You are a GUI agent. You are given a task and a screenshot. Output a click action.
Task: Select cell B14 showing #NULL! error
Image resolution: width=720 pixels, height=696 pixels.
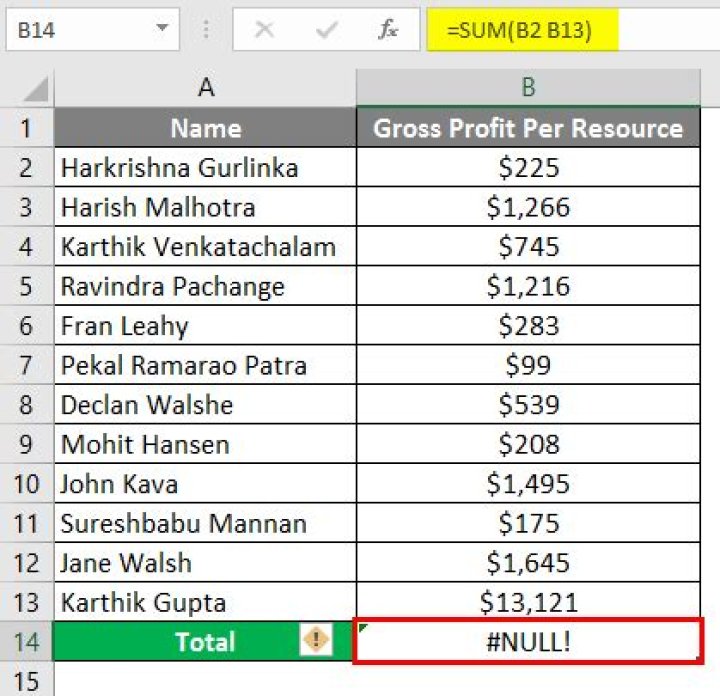tap(528, 641)
